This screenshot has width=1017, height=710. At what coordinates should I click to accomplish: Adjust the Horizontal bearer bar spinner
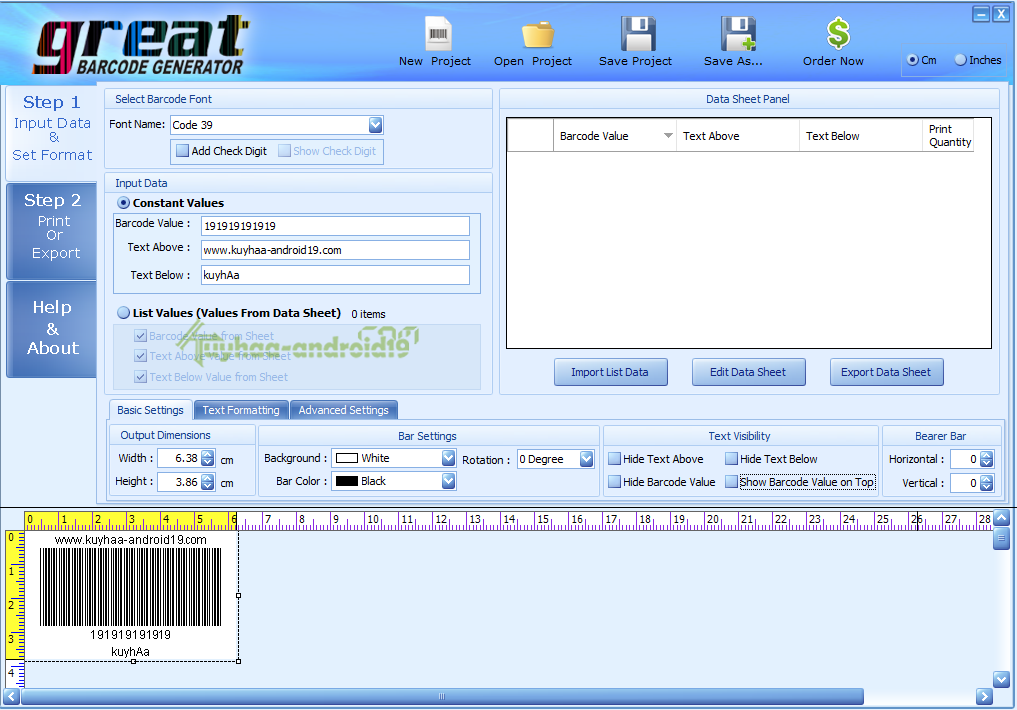tap(987, 459)
